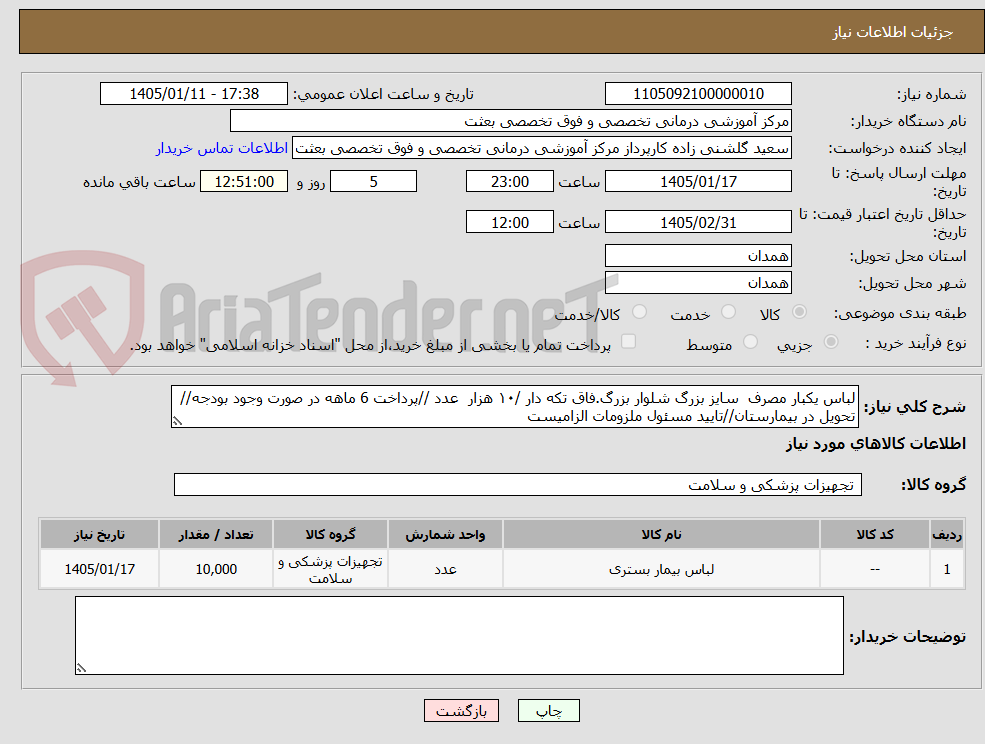The height and width of the screenshot is (744, 985).
Task: Click the تاریخ نیاز column header
Action: (x=99, y=535)
